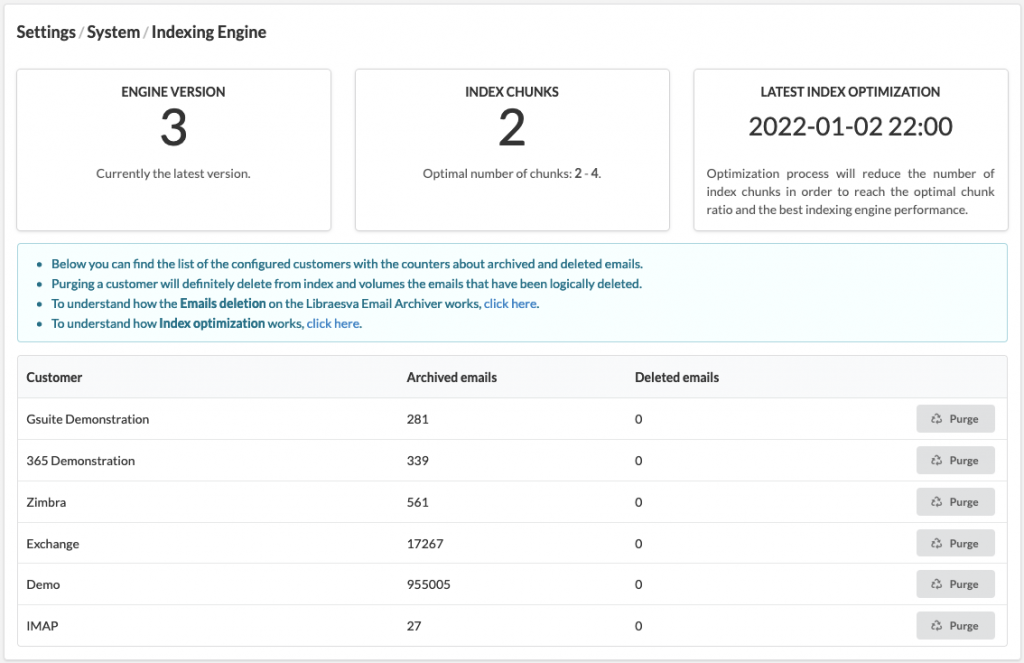The width and height of the screenshot is (1024, 663).
Task: Click the recycle icon in Gsuite Demonstration's Purge button
Action: tap(936, 419)
